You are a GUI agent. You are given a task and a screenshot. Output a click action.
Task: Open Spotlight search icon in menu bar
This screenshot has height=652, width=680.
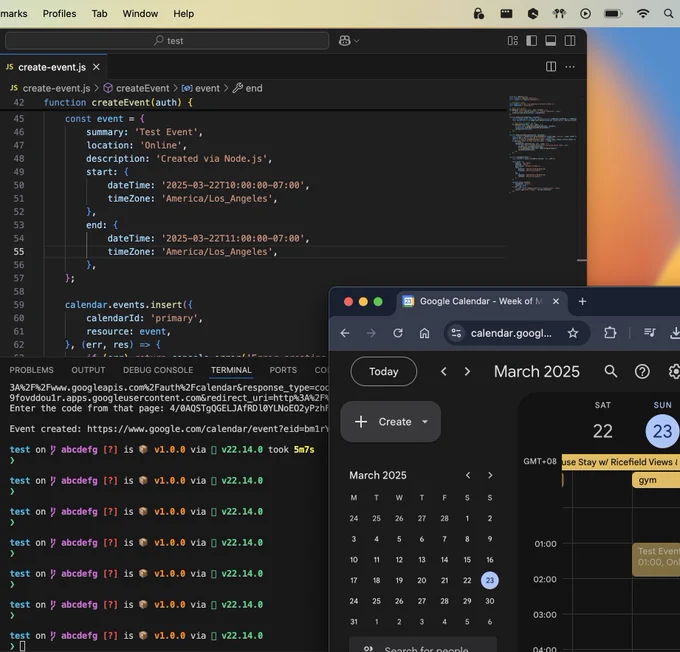pos(668,13)
